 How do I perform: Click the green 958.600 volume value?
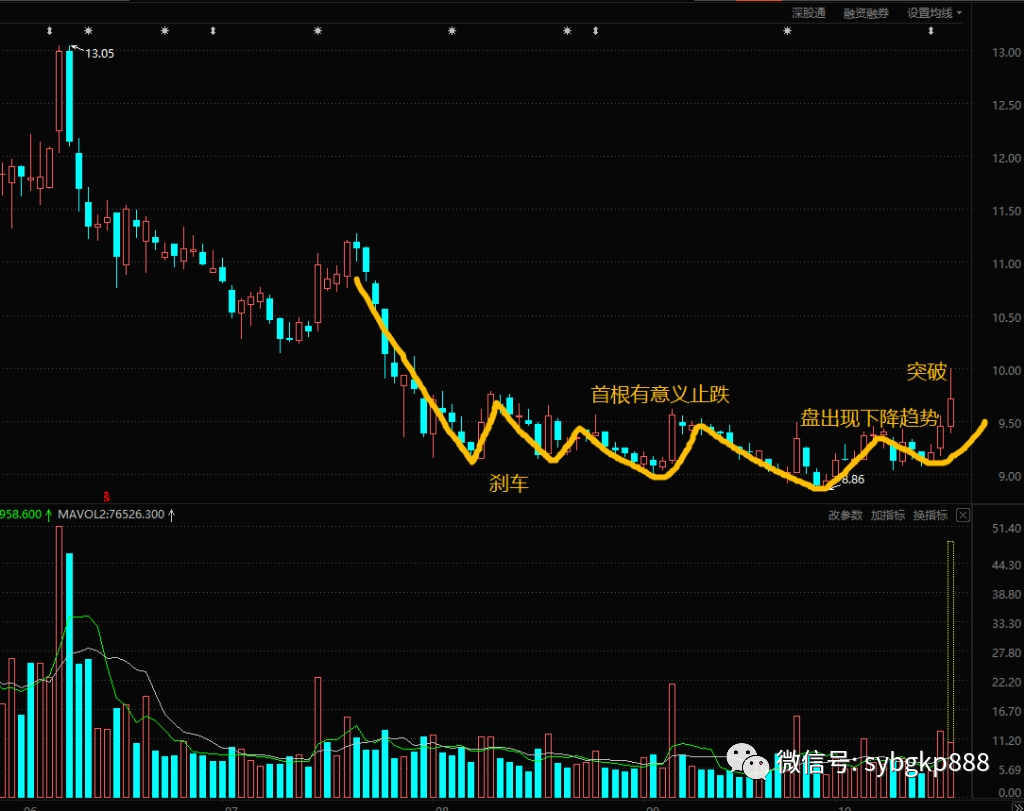coord(21,515)
